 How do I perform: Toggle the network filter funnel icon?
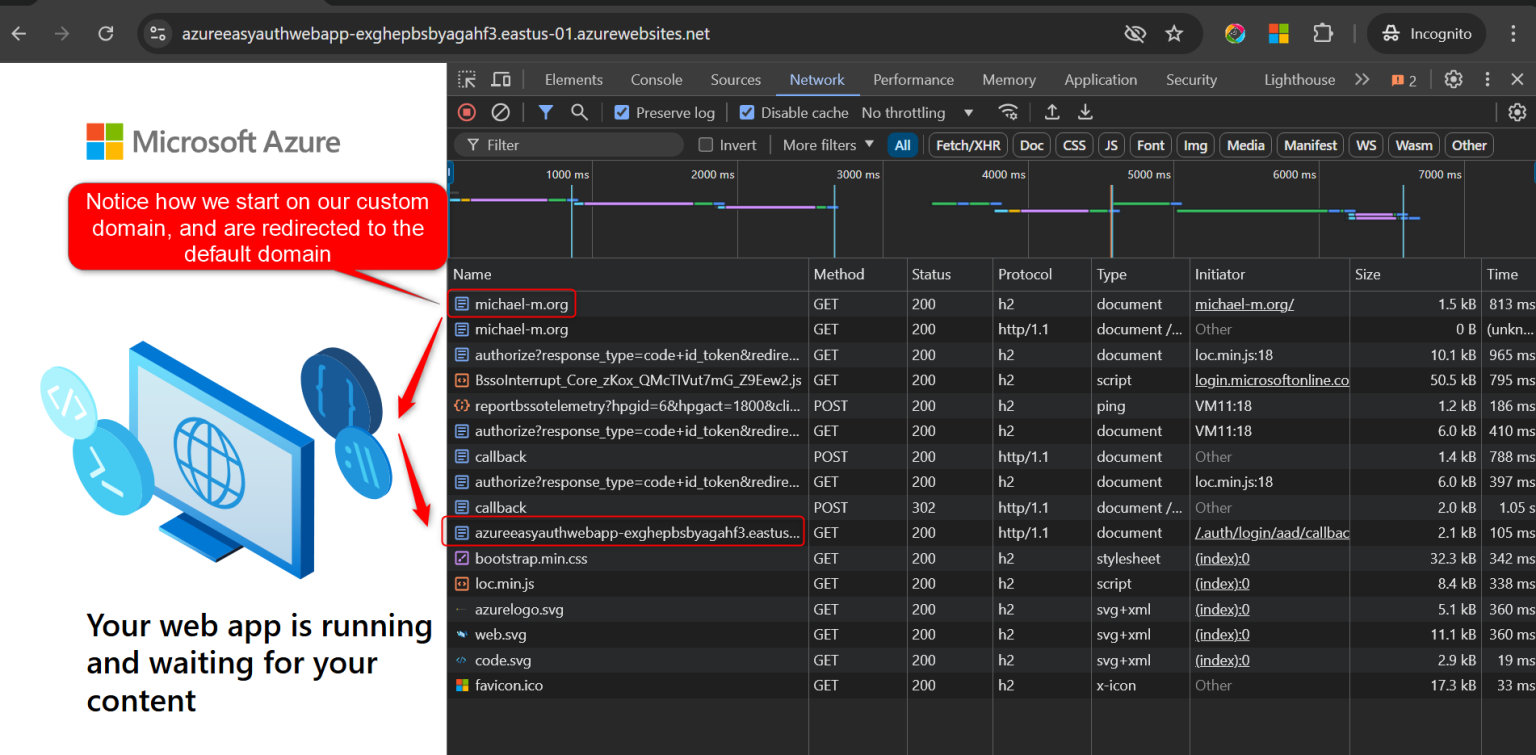point(546,112)
